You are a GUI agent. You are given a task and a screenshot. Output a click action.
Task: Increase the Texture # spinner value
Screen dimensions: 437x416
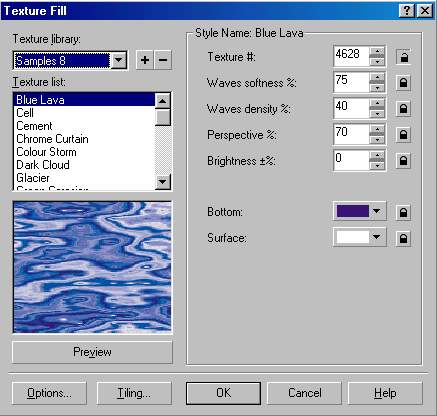[377, 51]
